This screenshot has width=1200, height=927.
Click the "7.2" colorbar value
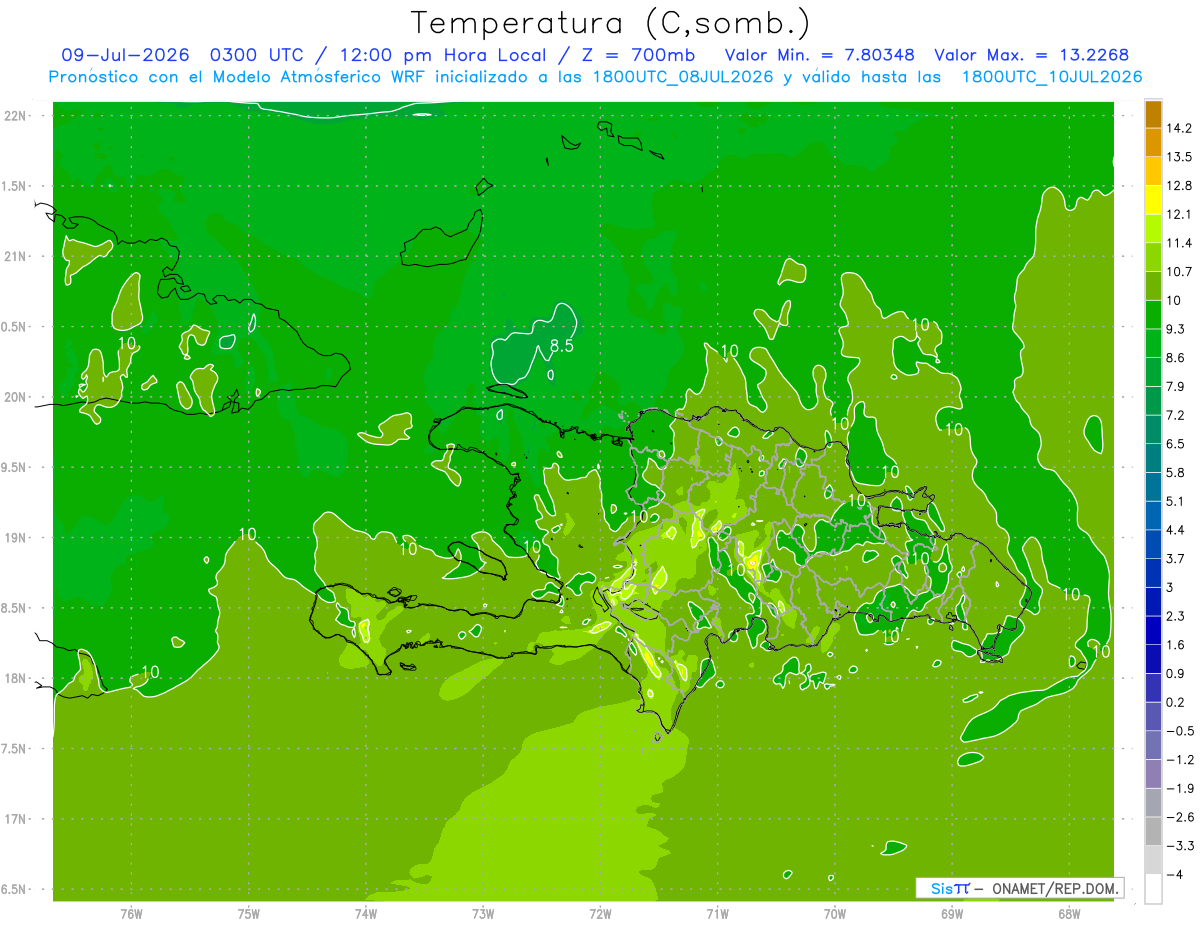pyautogui.click(x=1175, y=415)
